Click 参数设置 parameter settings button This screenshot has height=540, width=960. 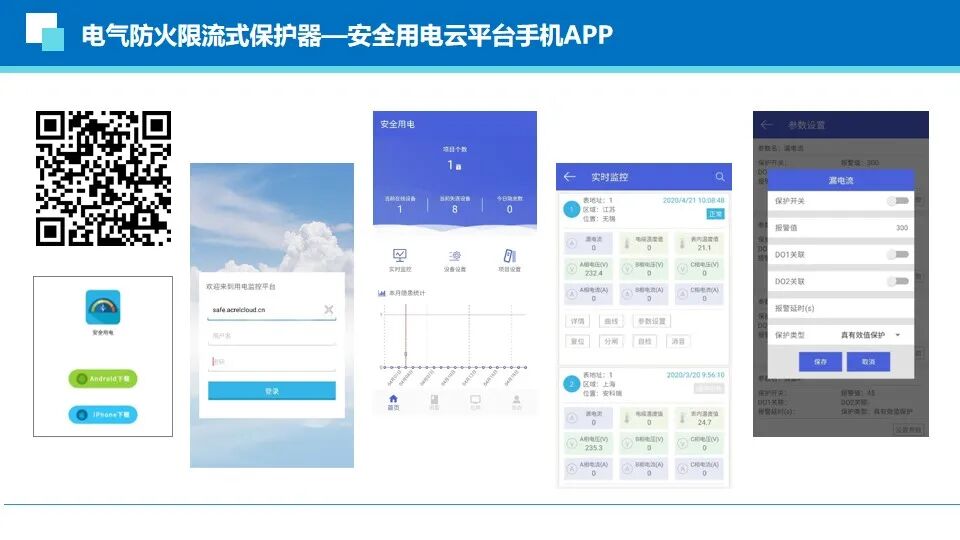[x=652, y=321]
